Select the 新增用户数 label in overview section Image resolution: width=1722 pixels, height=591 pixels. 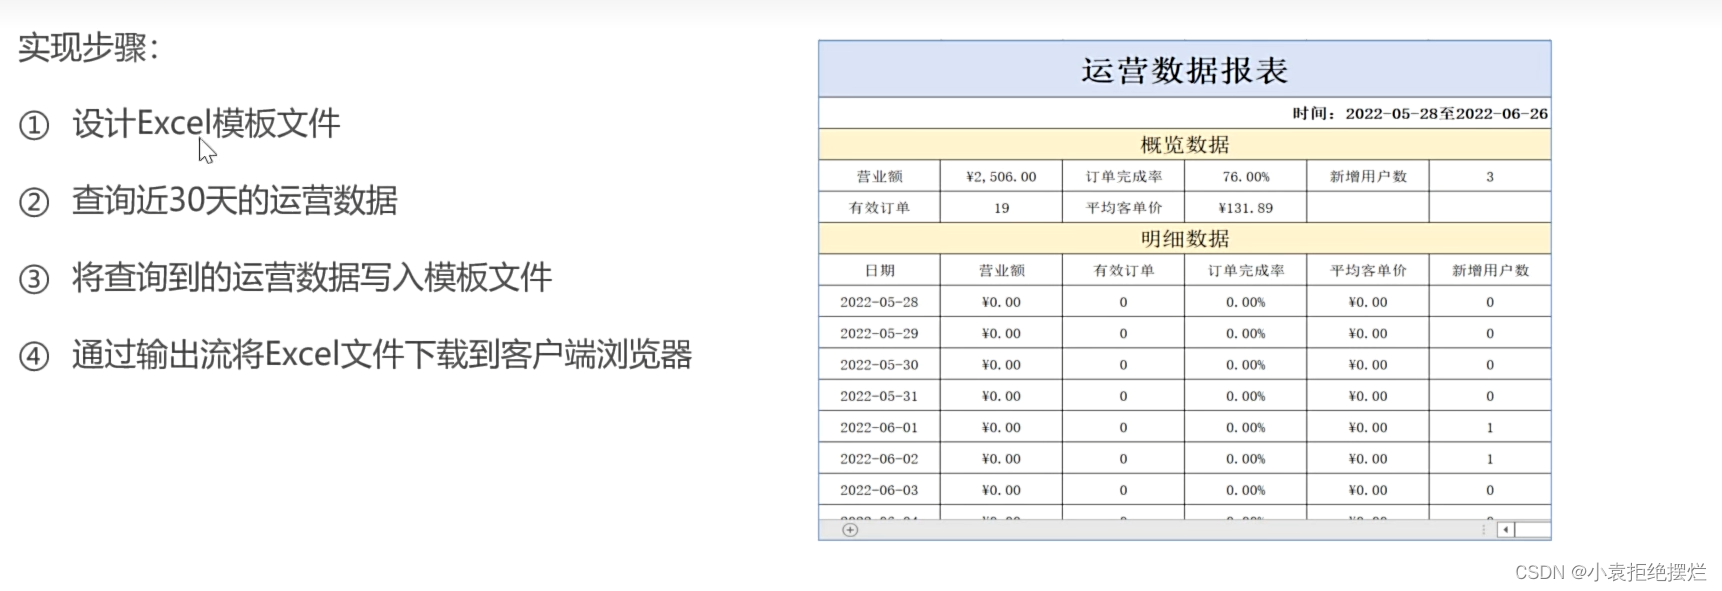(1368, 176)
